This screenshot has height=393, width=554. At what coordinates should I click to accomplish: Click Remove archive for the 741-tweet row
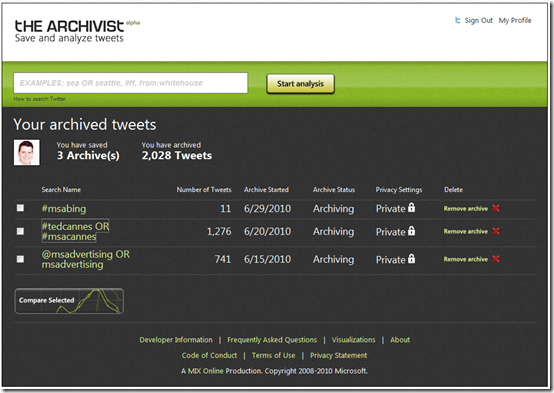466,259
